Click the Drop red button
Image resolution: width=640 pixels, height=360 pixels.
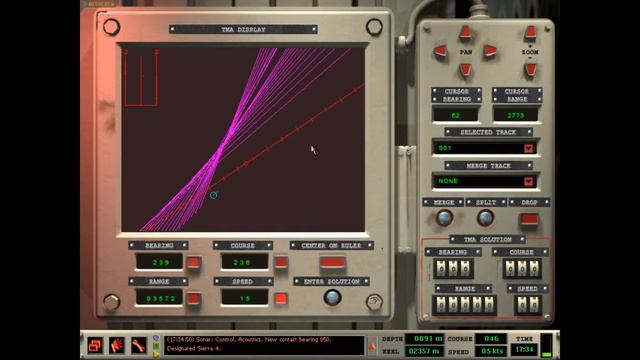(529, 219)
